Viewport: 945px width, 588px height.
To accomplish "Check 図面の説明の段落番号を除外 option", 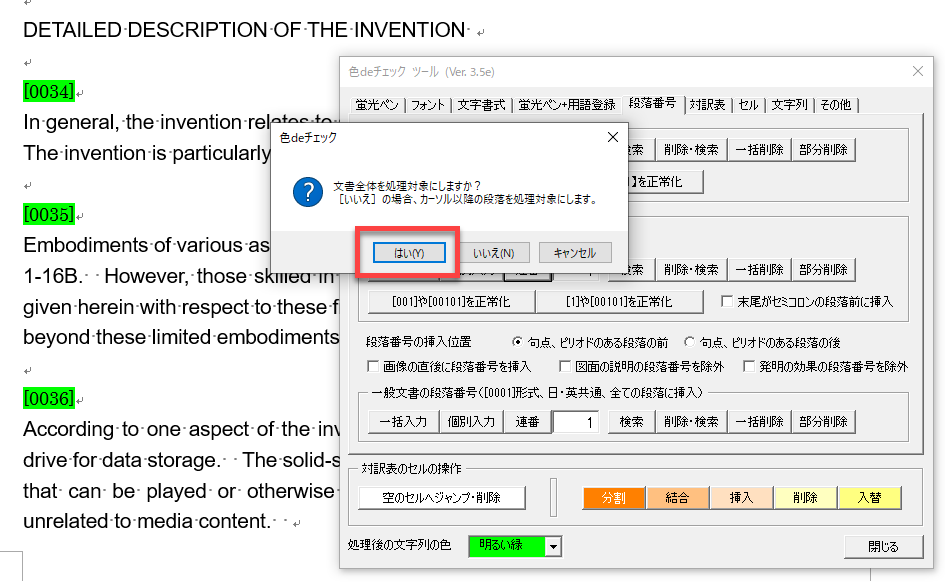I will (x=565, y=367).
